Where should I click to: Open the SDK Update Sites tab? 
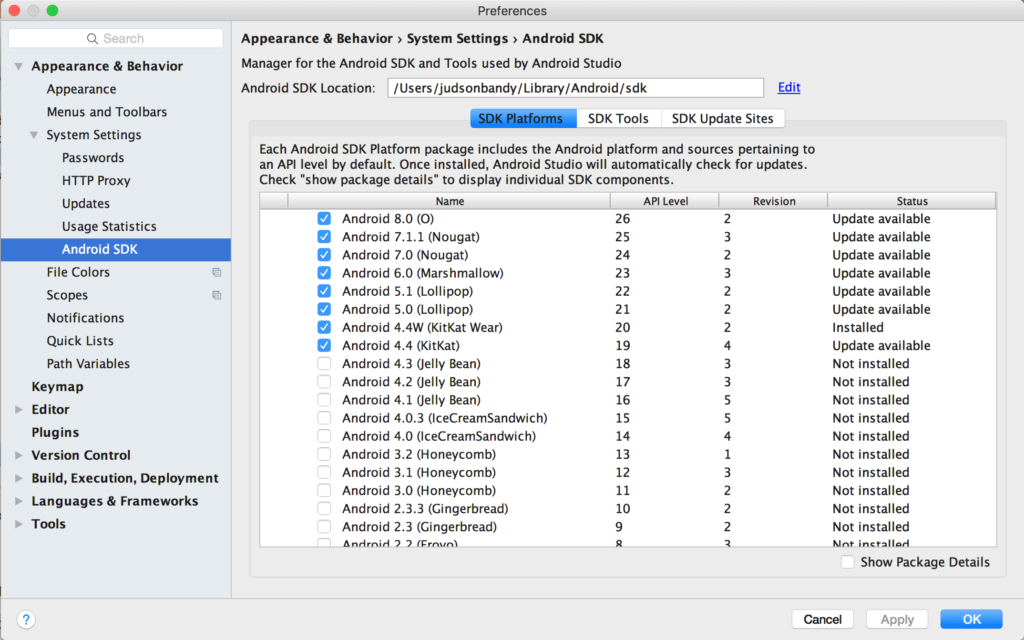pos(722,118)
